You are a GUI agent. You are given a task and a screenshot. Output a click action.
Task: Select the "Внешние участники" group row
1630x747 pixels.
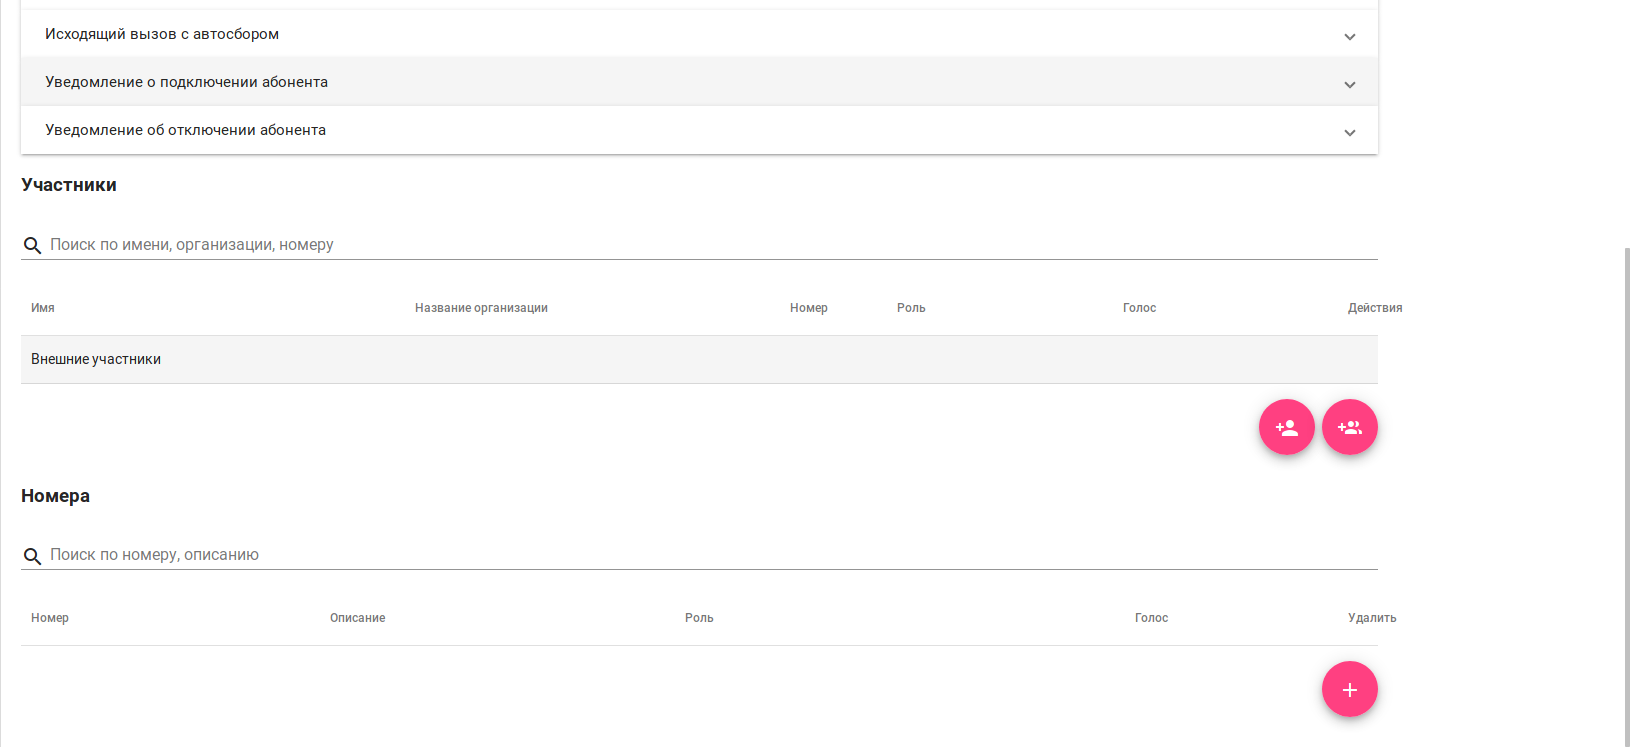(x=96, y=359)
